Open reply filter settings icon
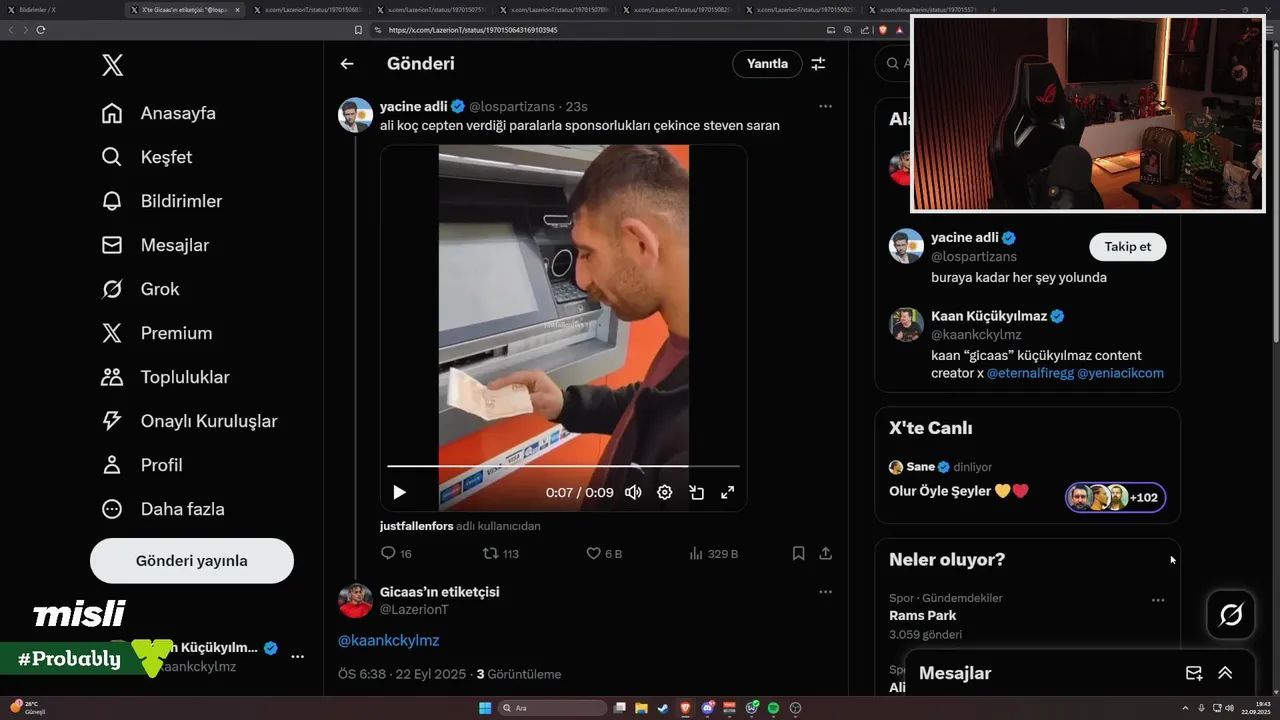 [818, 64]
